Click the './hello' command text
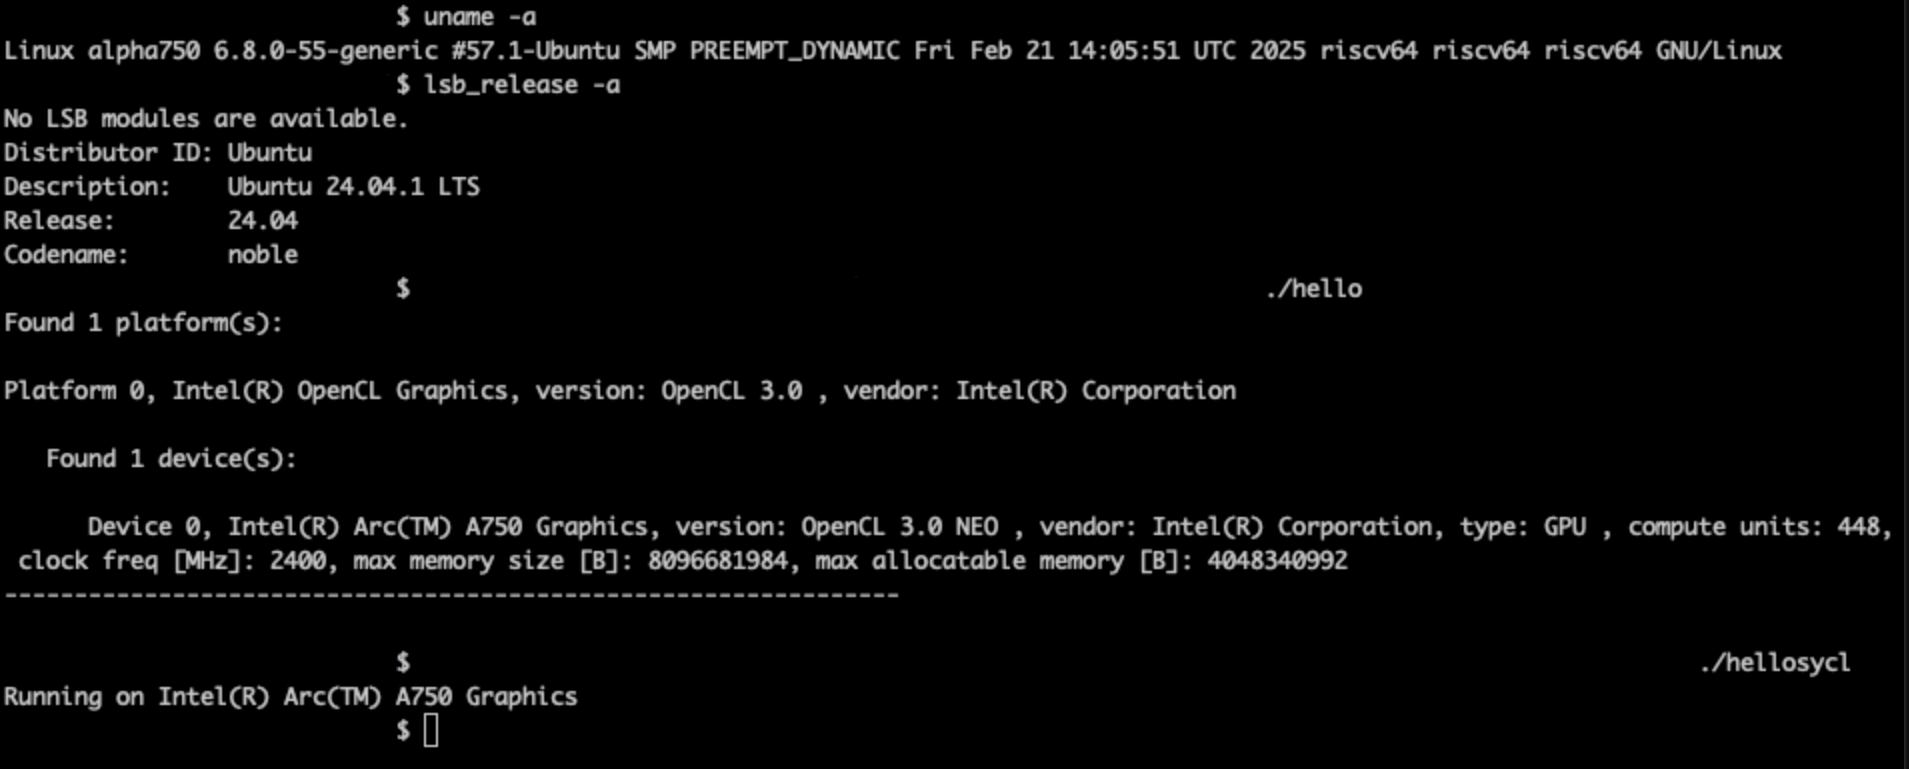The height and width of the screenshot is (769, 1909). pos(1314,289)
